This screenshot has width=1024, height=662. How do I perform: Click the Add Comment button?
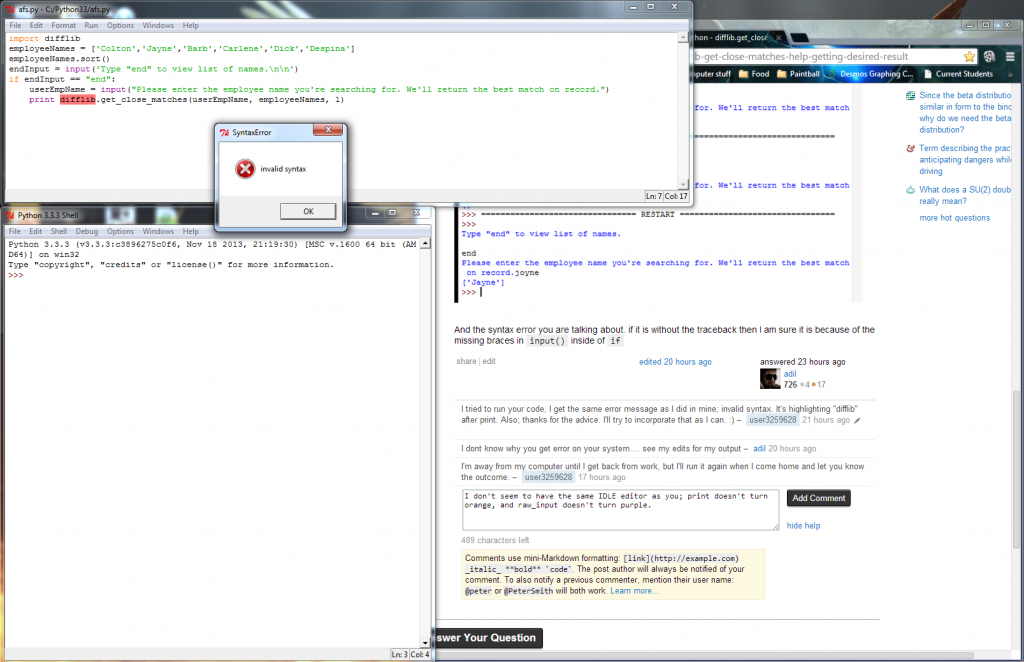pos(818,498)
